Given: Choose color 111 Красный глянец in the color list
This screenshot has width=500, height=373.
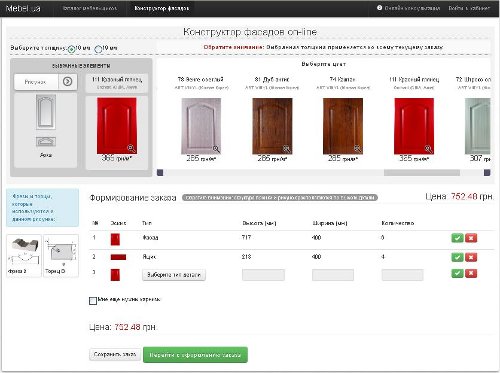Looking at the screenshot, I should click(414, 126).
